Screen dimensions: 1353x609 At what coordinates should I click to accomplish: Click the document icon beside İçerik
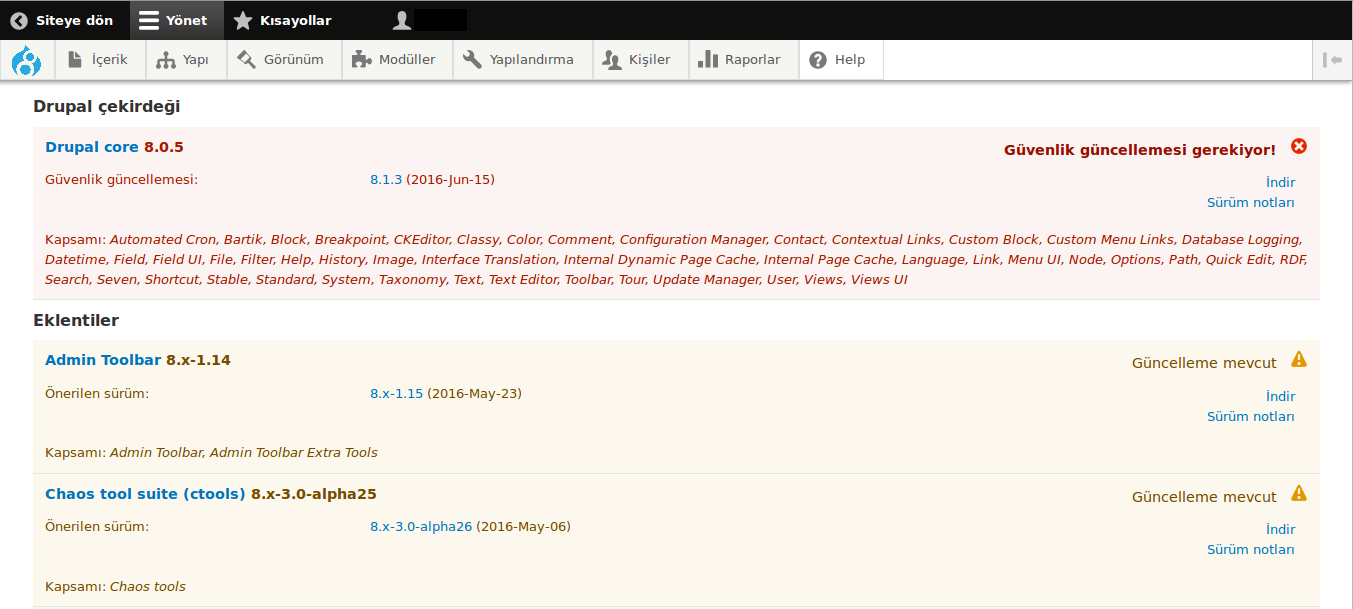[x=75, y=60]
